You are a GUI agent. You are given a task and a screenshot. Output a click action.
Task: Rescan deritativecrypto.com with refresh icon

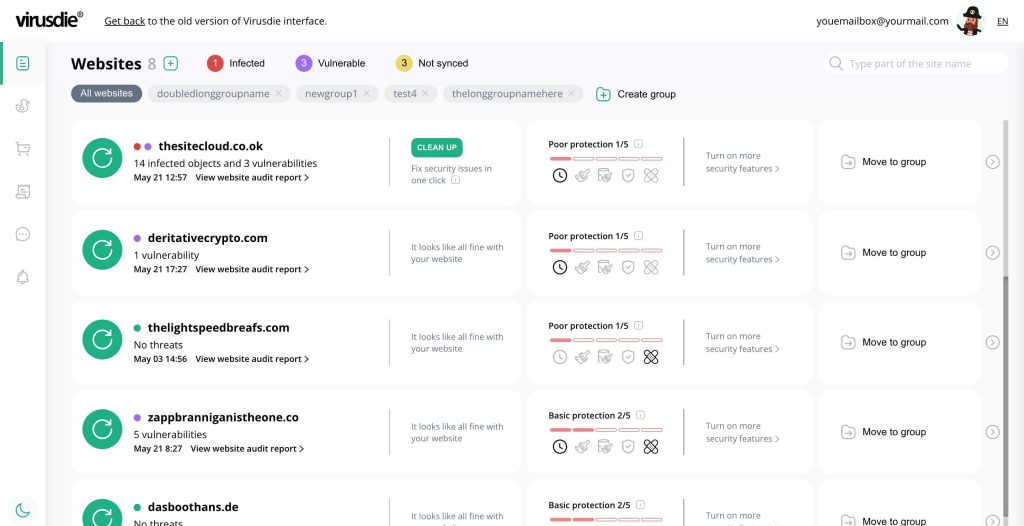coord(103,250)
